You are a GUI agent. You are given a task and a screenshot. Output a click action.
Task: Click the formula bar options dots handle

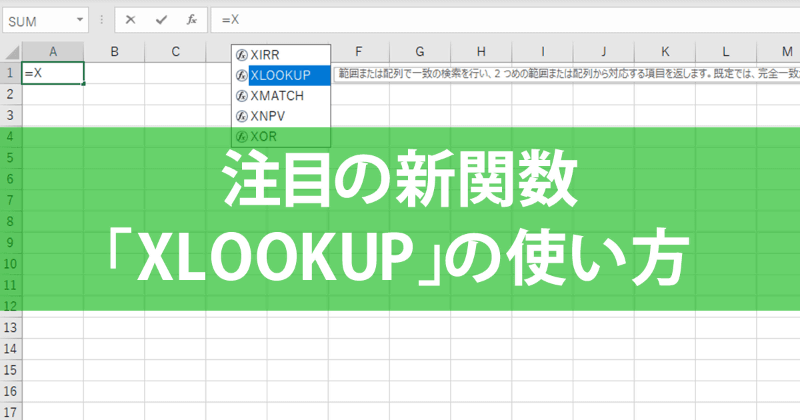102,20
